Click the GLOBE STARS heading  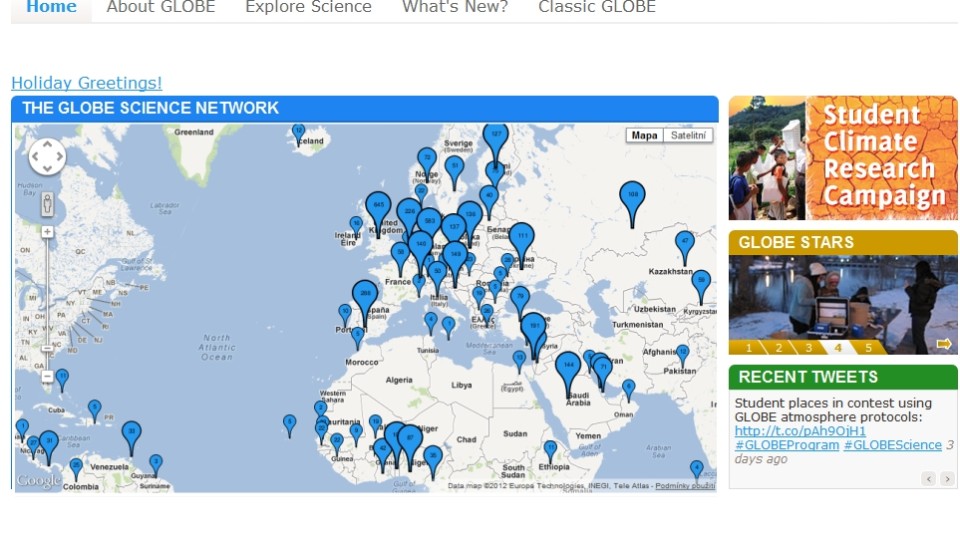click(795, 242)
